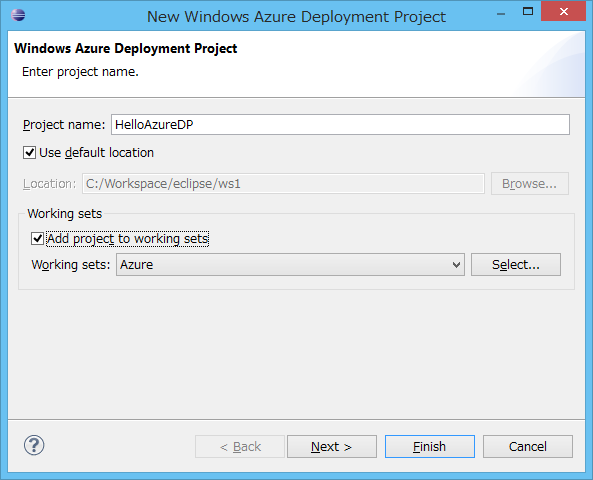The height and width of the screenshot is (480, 593).
Task: Click the disabled Browse... button
Action: 529,183
